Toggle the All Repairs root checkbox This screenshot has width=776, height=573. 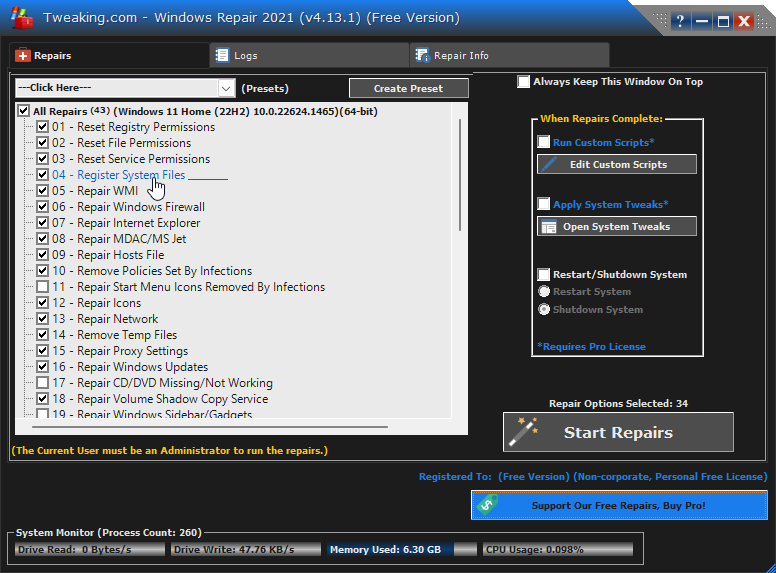click(24, 111)
